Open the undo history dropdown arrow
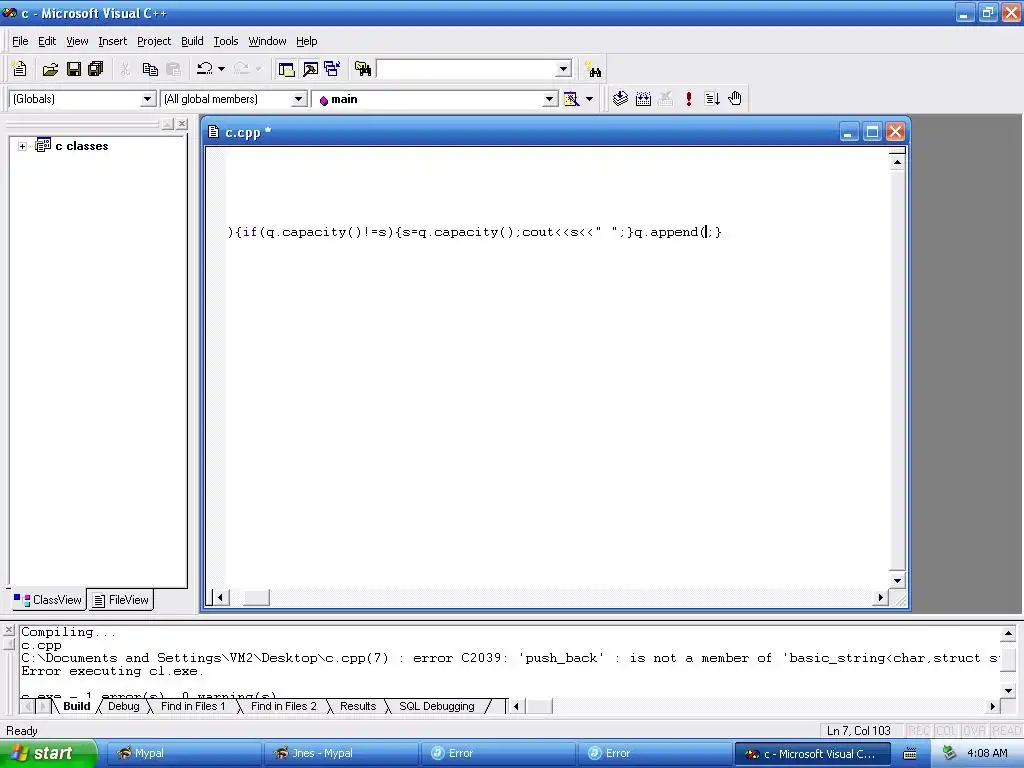This screenshot has height=768, width=1024. [221, 69]
